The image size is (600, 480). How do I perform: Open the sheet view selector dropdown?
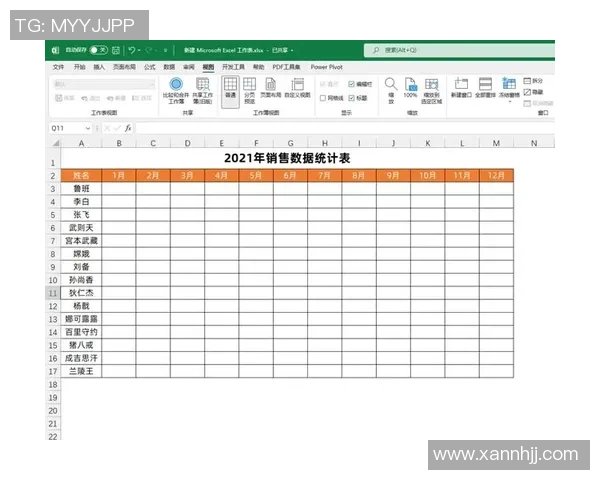click(104, 84)
